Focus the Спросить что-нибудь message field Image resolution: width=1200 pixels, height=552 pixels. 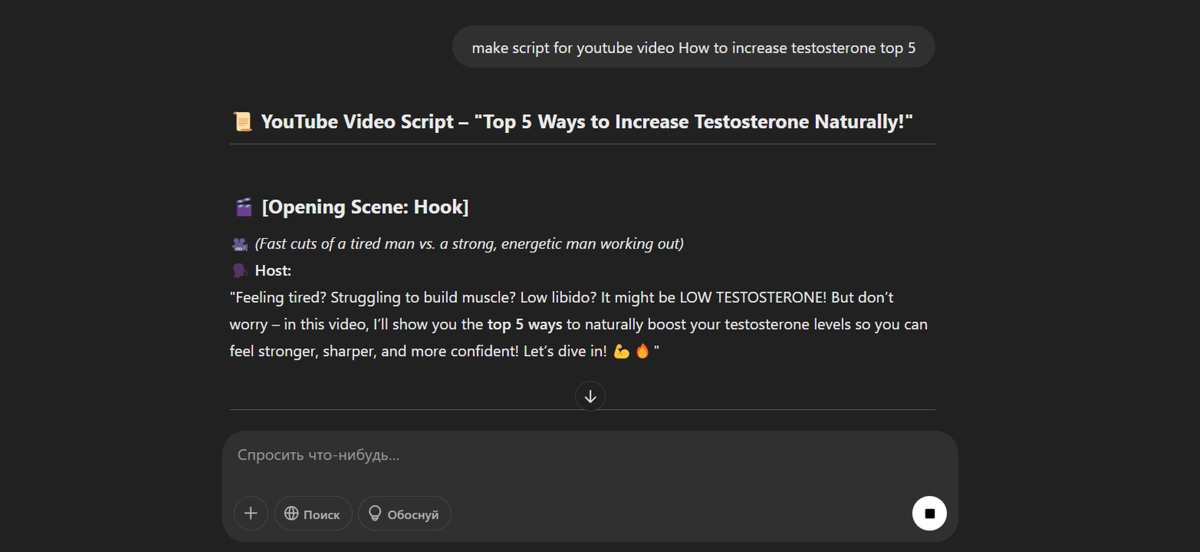click(590, 455)
